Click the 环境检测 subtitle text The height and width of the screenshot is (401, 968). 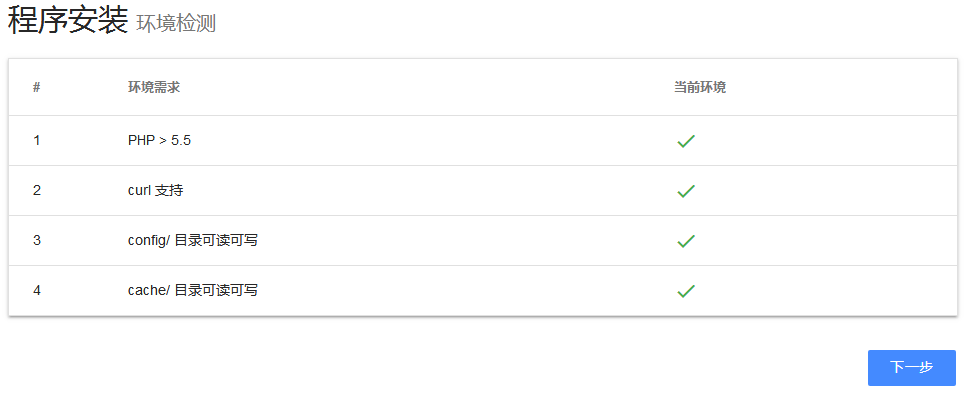[x=176, y=23]
